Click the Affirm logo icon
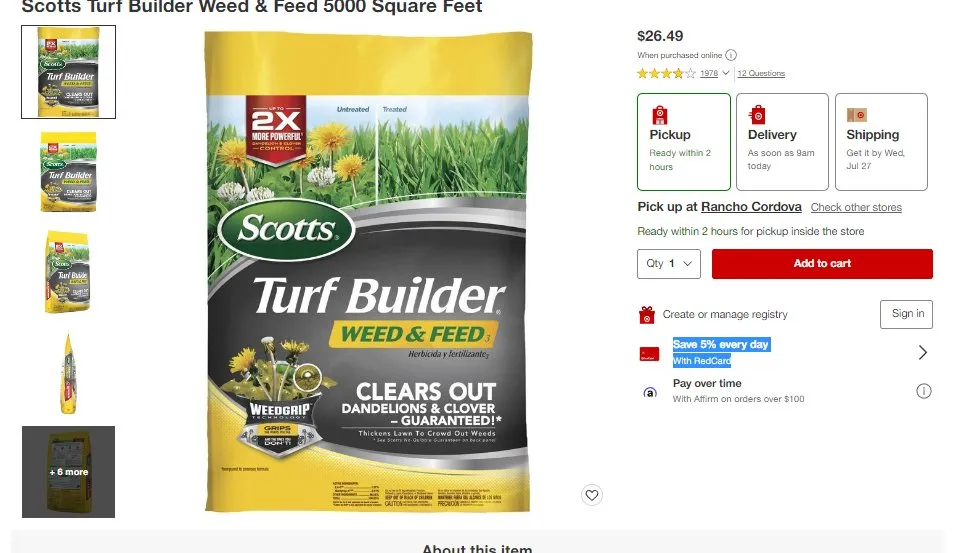Image resolution: width=973 pixels, height=553 pixels. tap(650, 392)
